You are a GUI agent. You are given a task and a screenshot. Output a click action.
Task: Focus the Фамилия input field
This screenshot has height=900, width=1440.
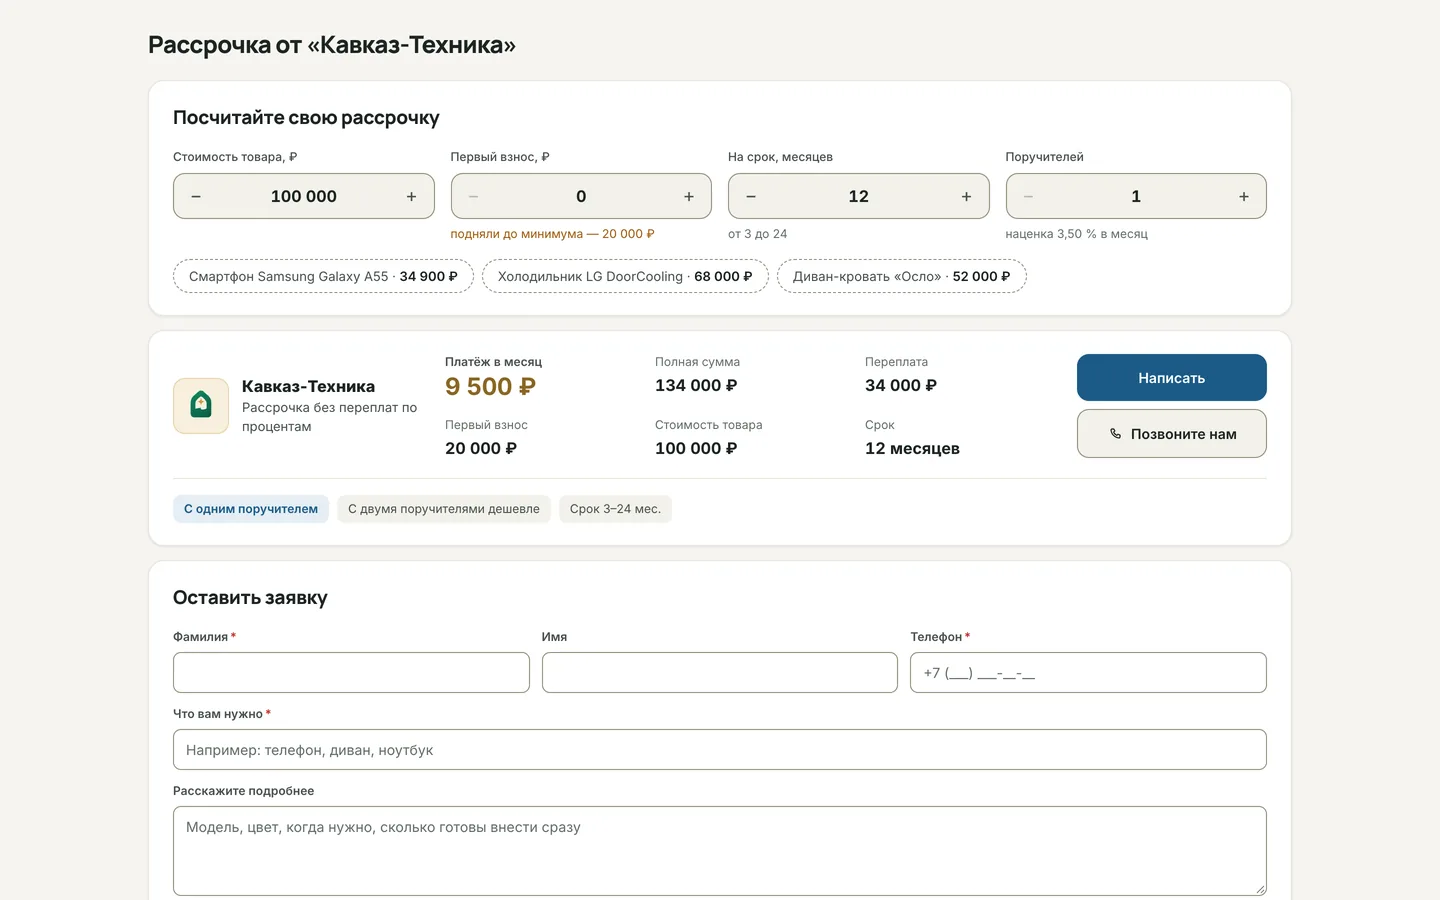click(351, 673)
